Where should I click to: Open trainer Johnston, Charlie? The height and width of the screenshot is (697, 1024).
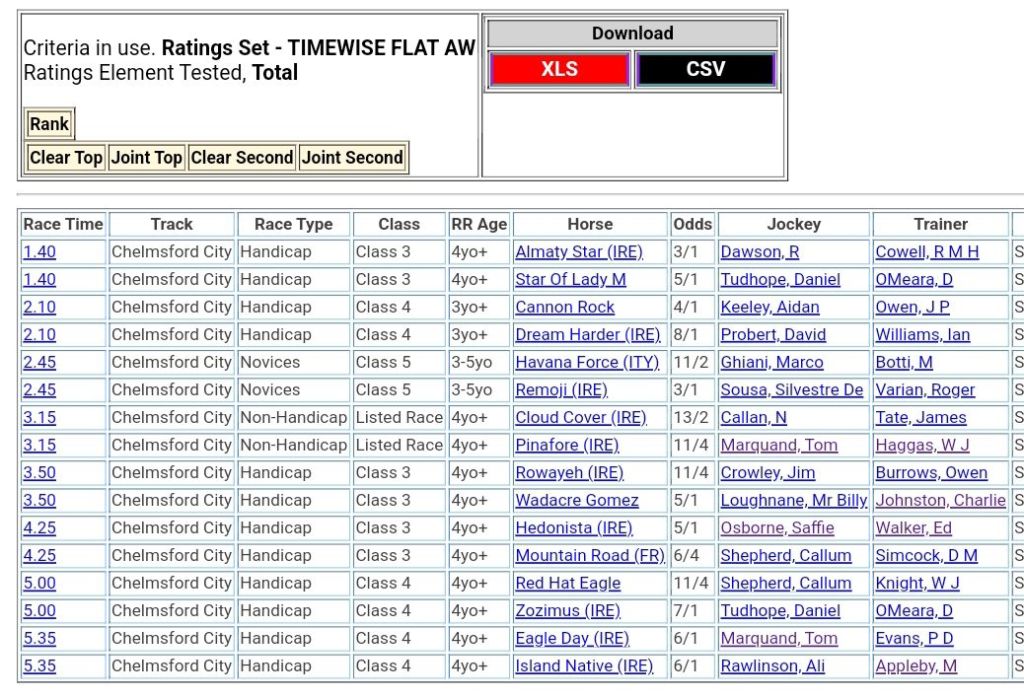(x=940, y=500)
